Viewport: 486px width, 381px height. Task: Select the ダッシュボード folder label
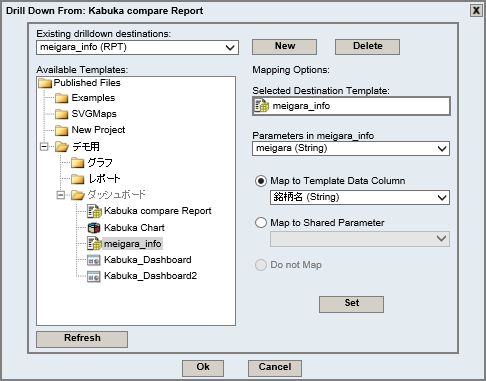point(117,194)
